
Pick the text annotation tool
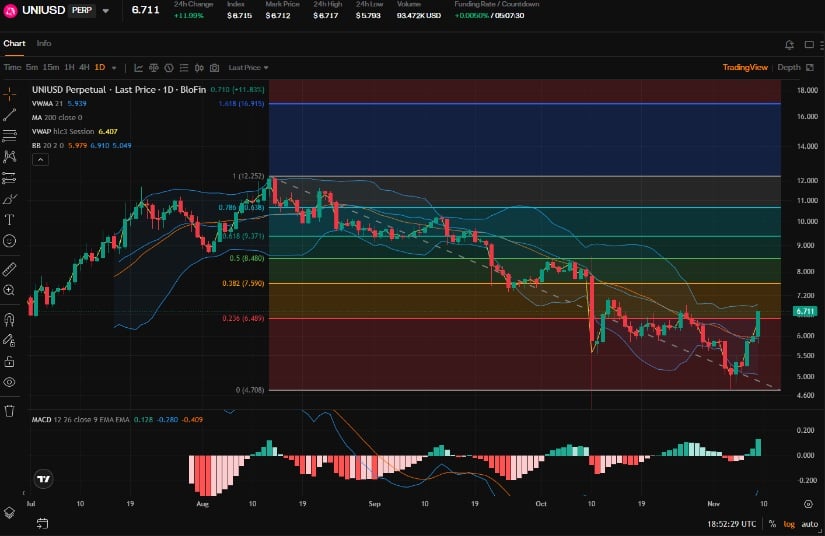(x=10, y=219)
